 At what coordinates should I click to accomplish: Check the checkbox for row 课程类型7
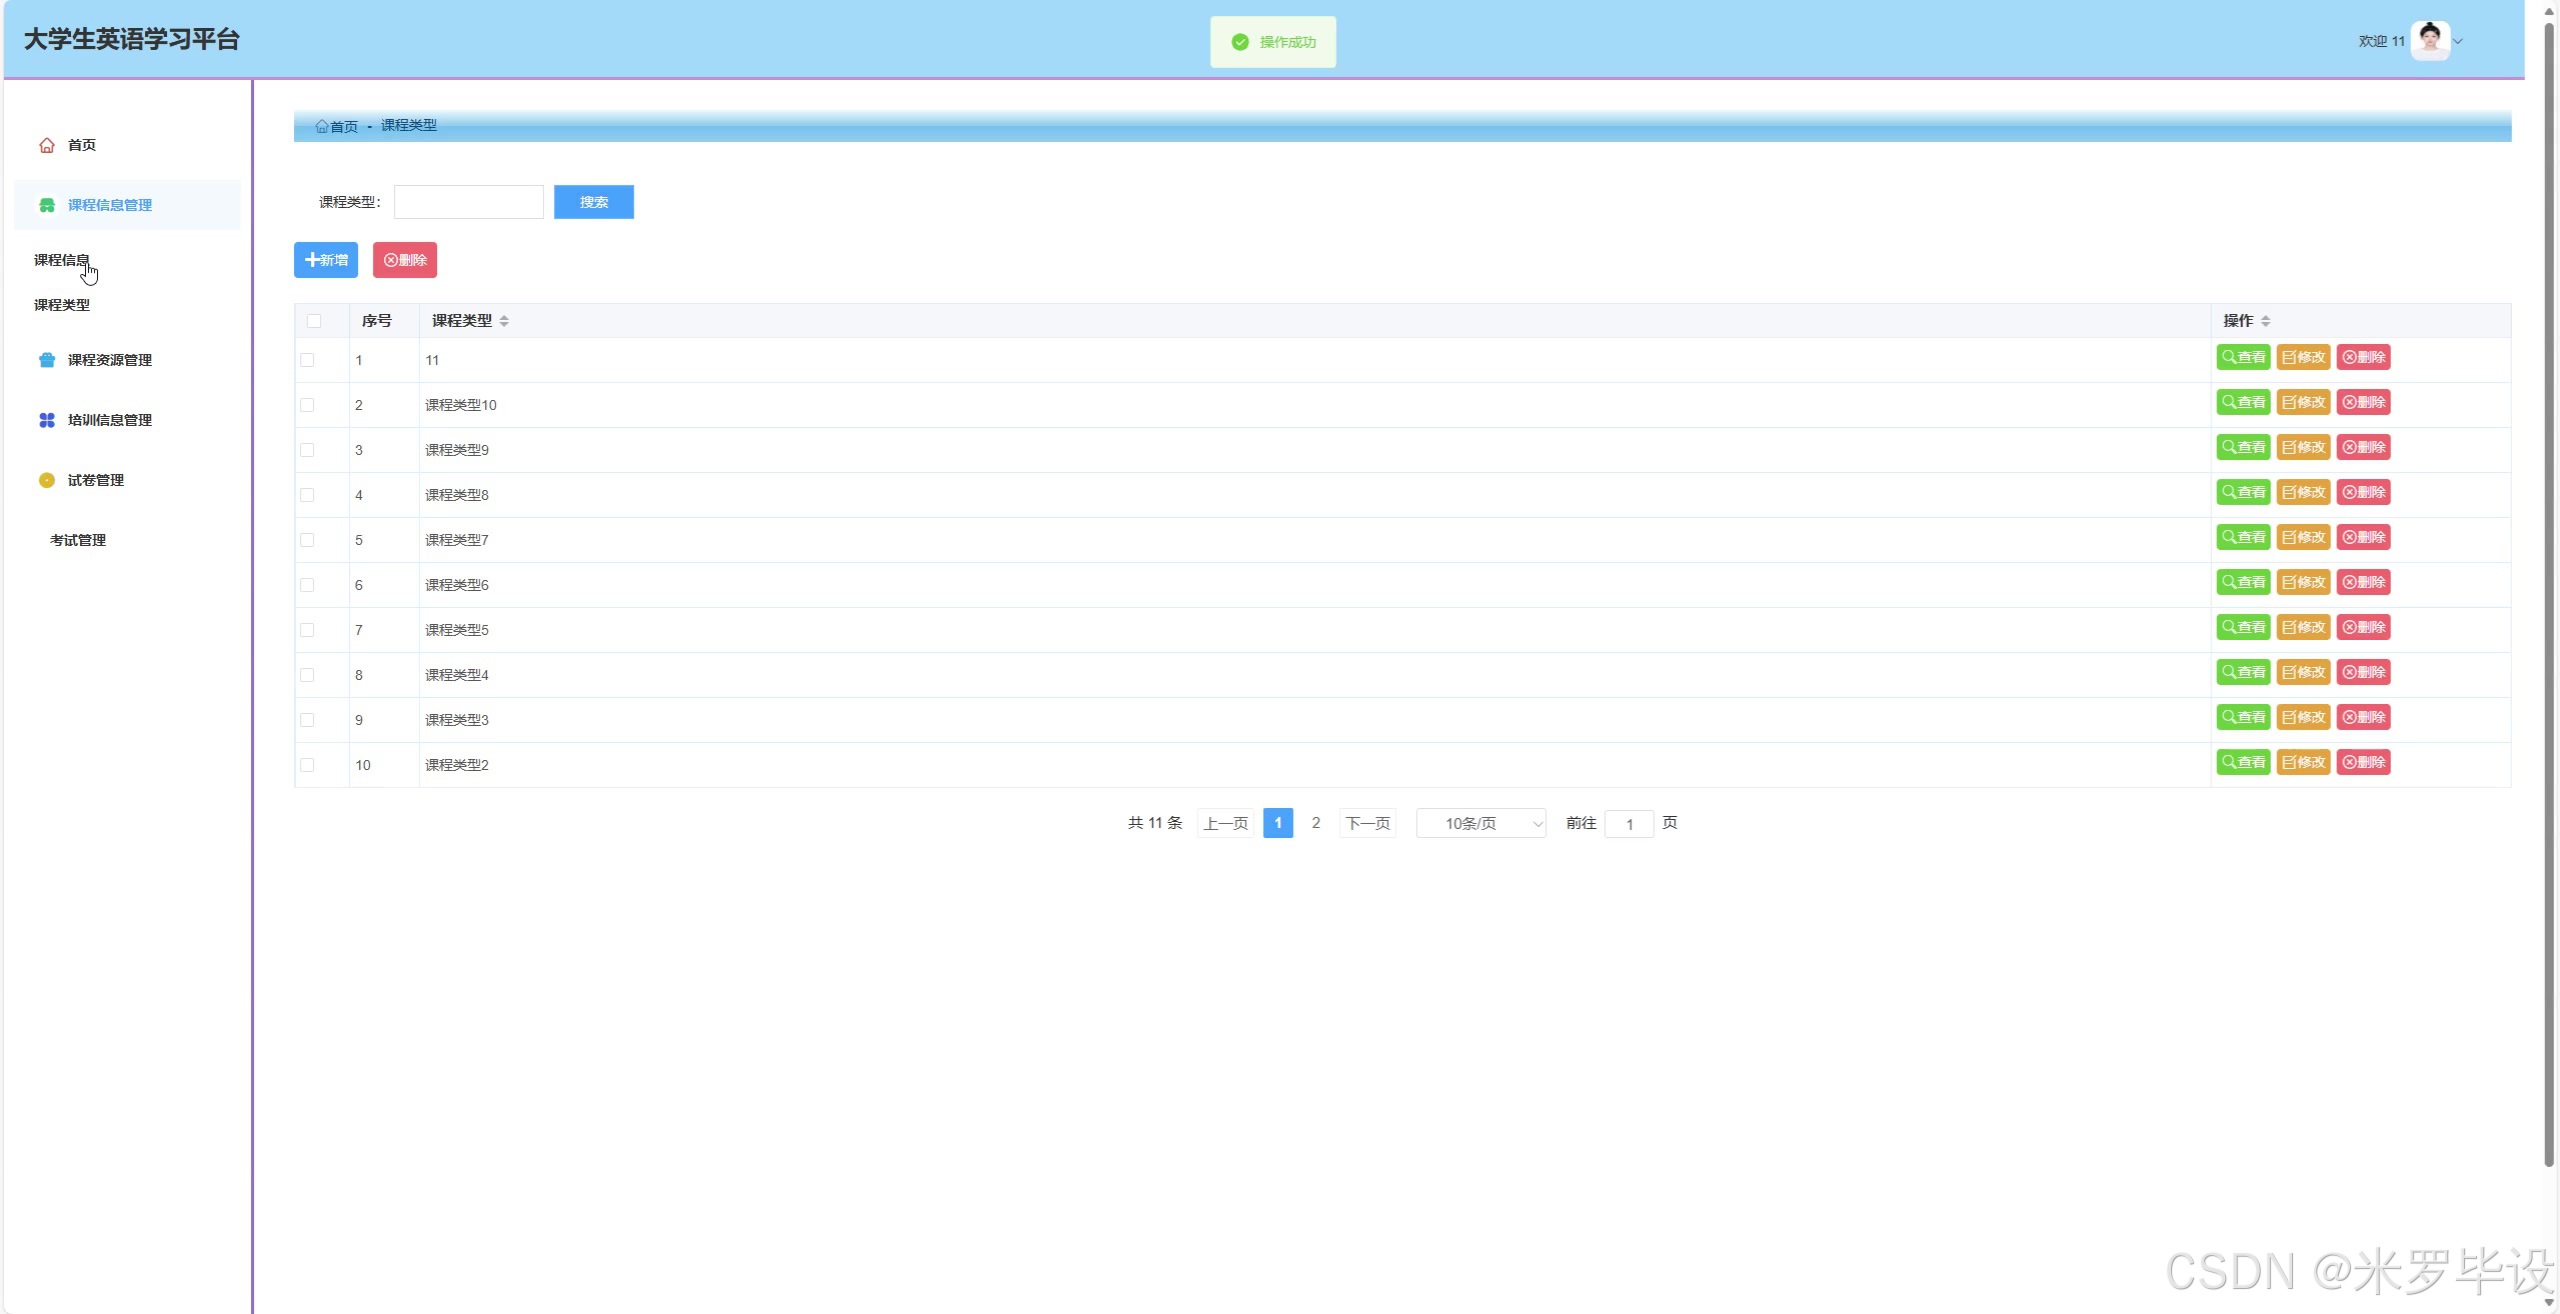tap(307, 540)
